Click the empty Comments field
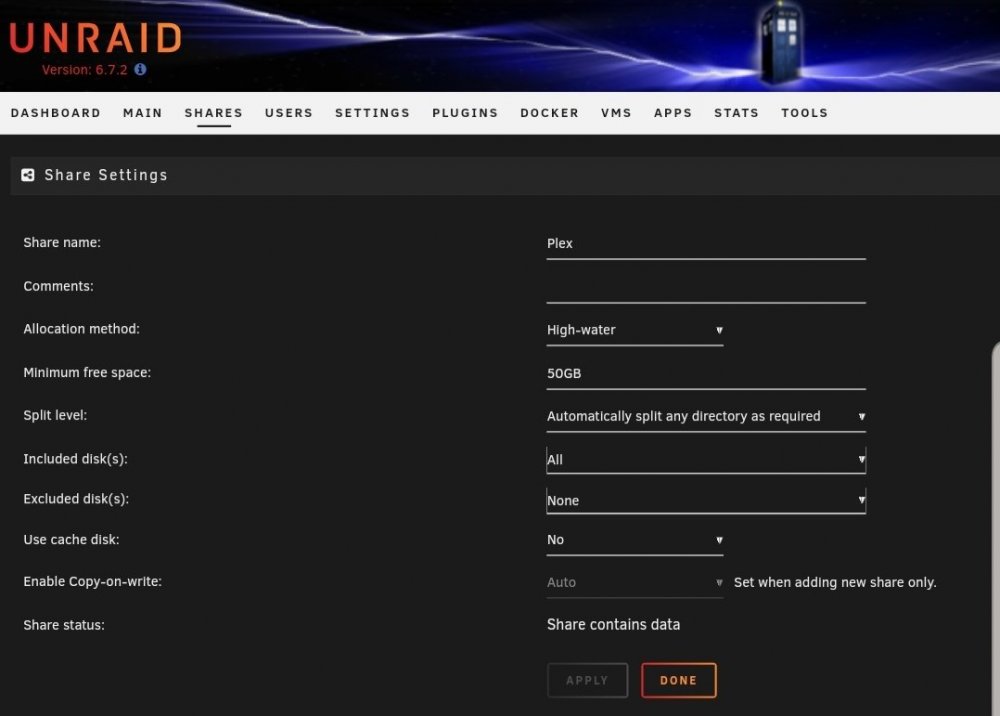 coord(706,288)
